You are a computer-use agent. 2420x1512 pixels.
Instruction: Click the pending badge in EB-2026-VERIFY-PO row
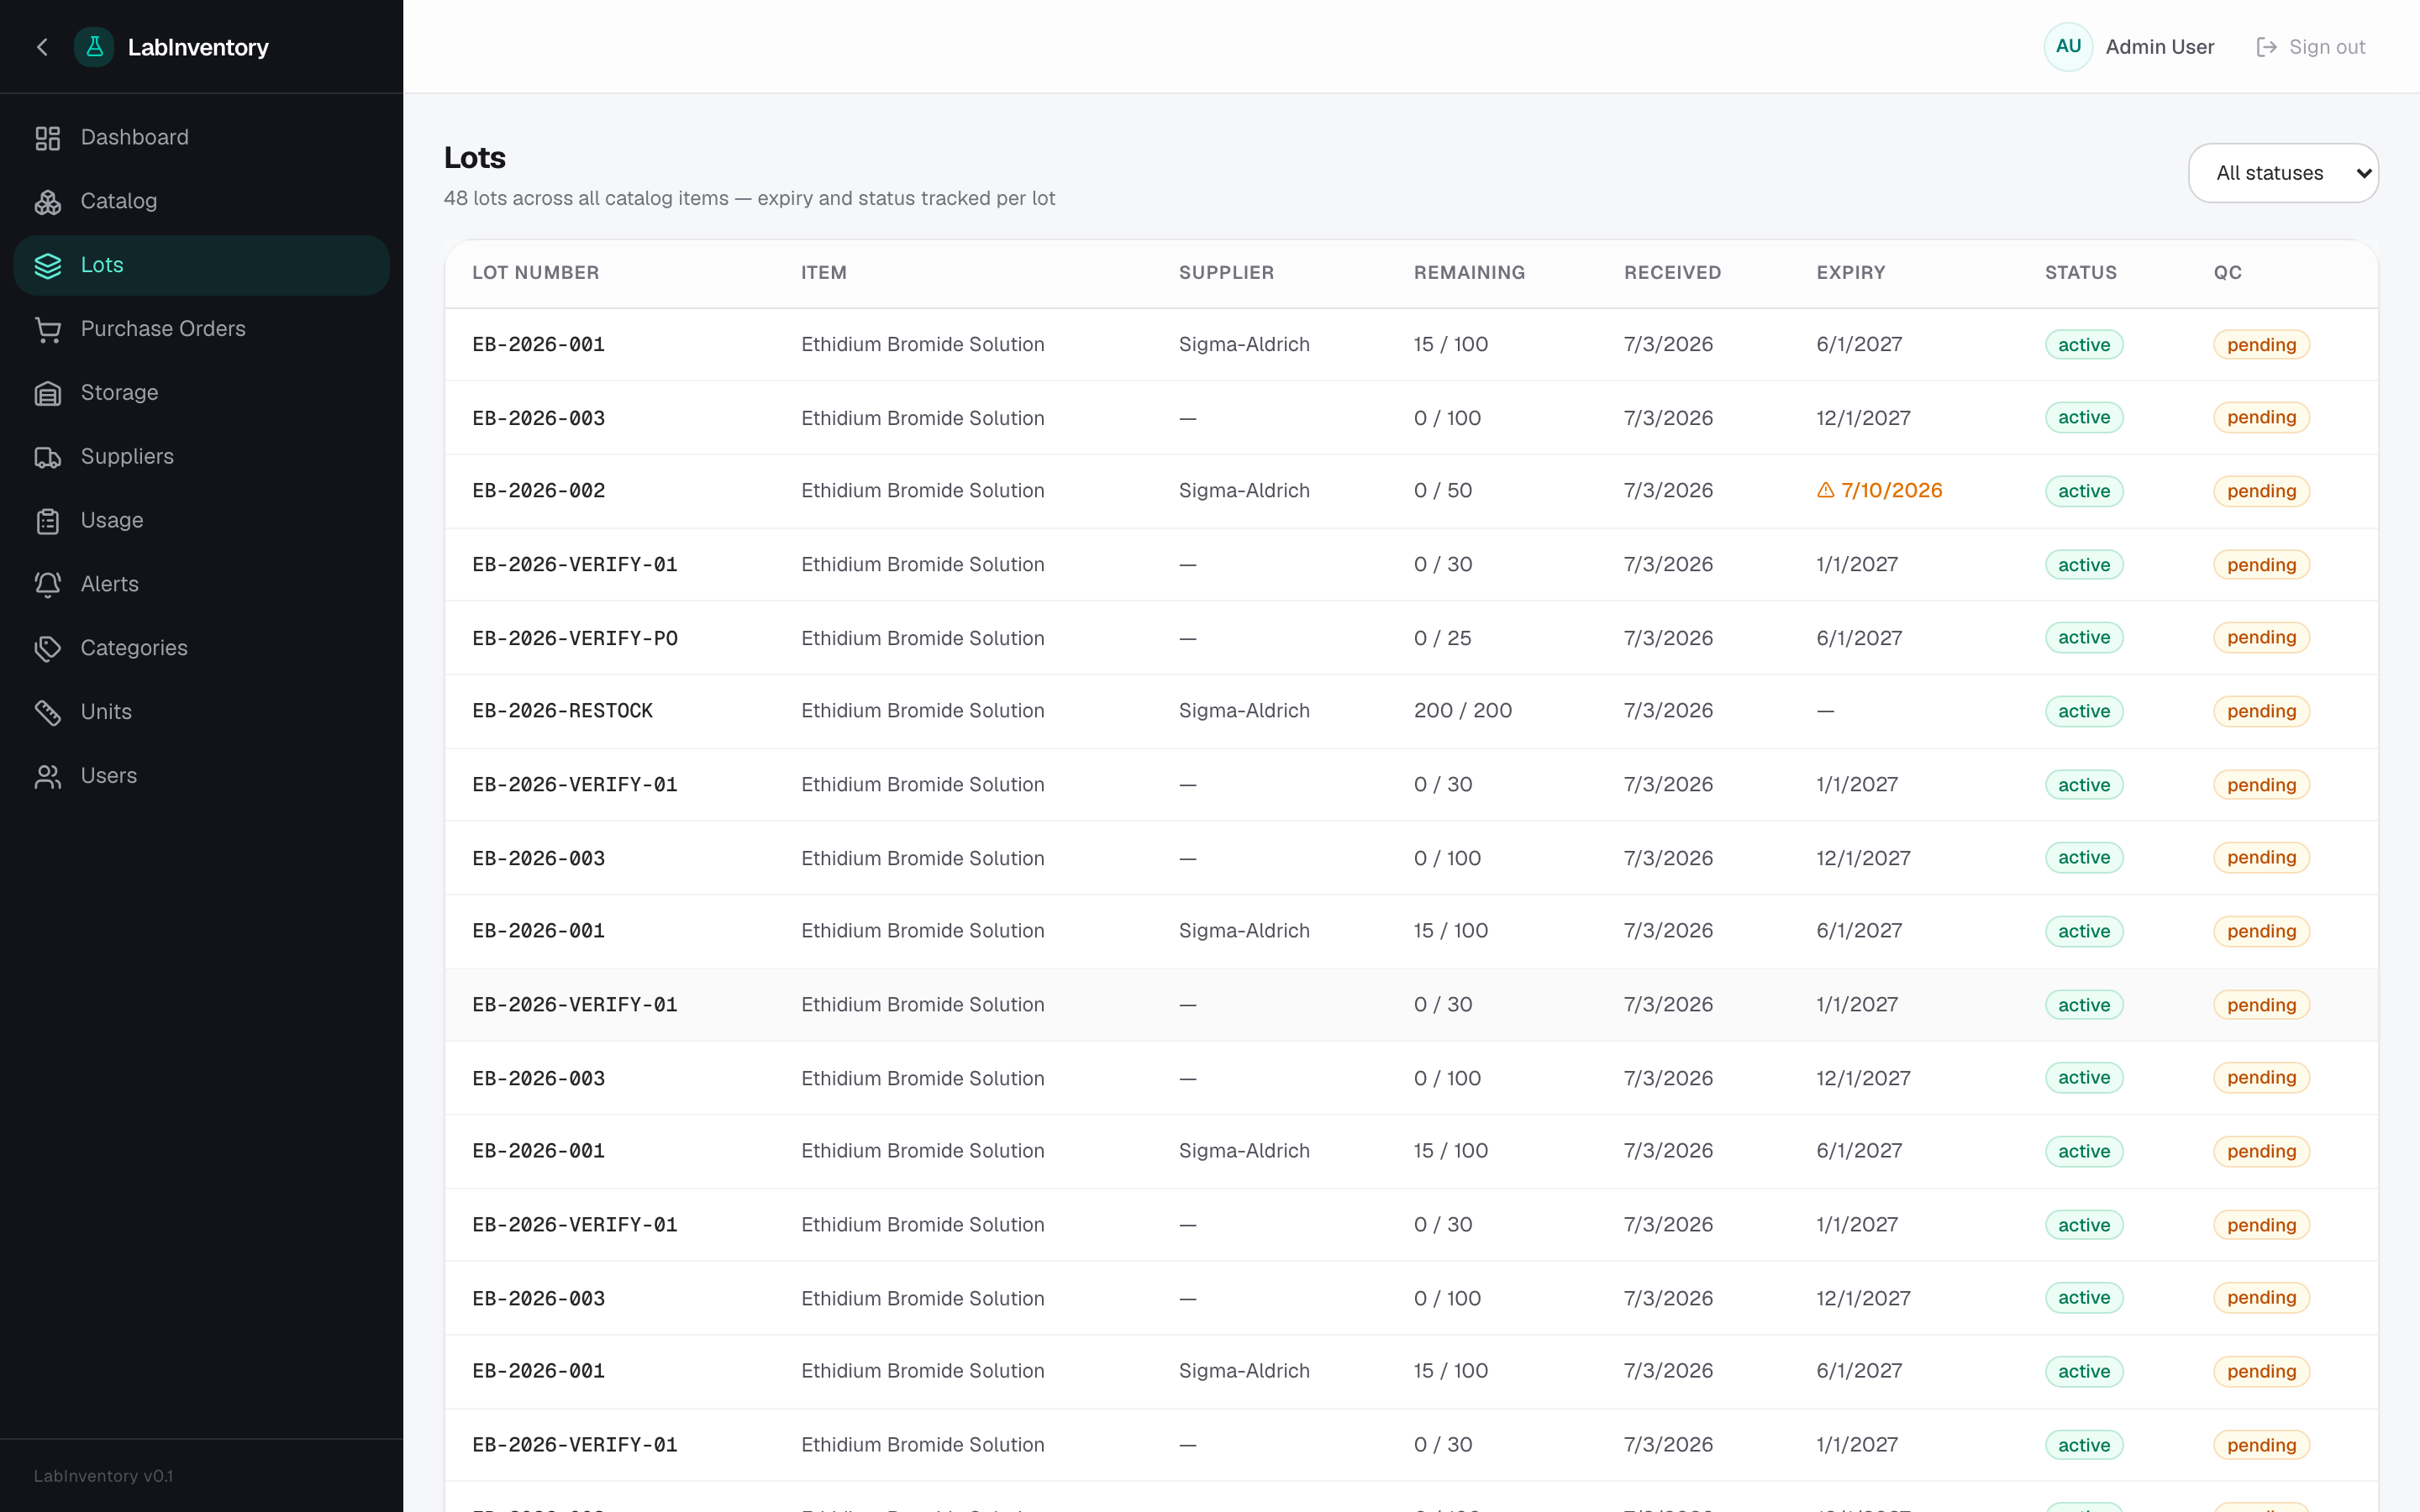(2261, 638)
